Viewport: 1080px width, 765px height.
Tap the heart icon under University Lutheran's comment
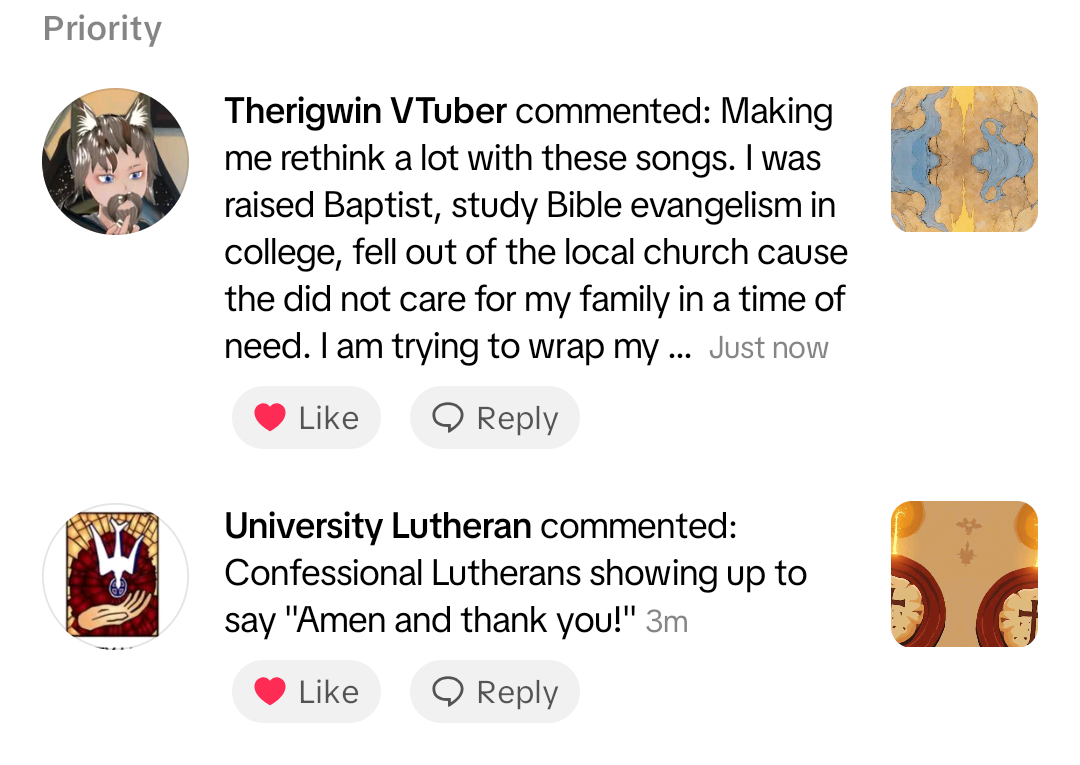(x=270, y=692)
